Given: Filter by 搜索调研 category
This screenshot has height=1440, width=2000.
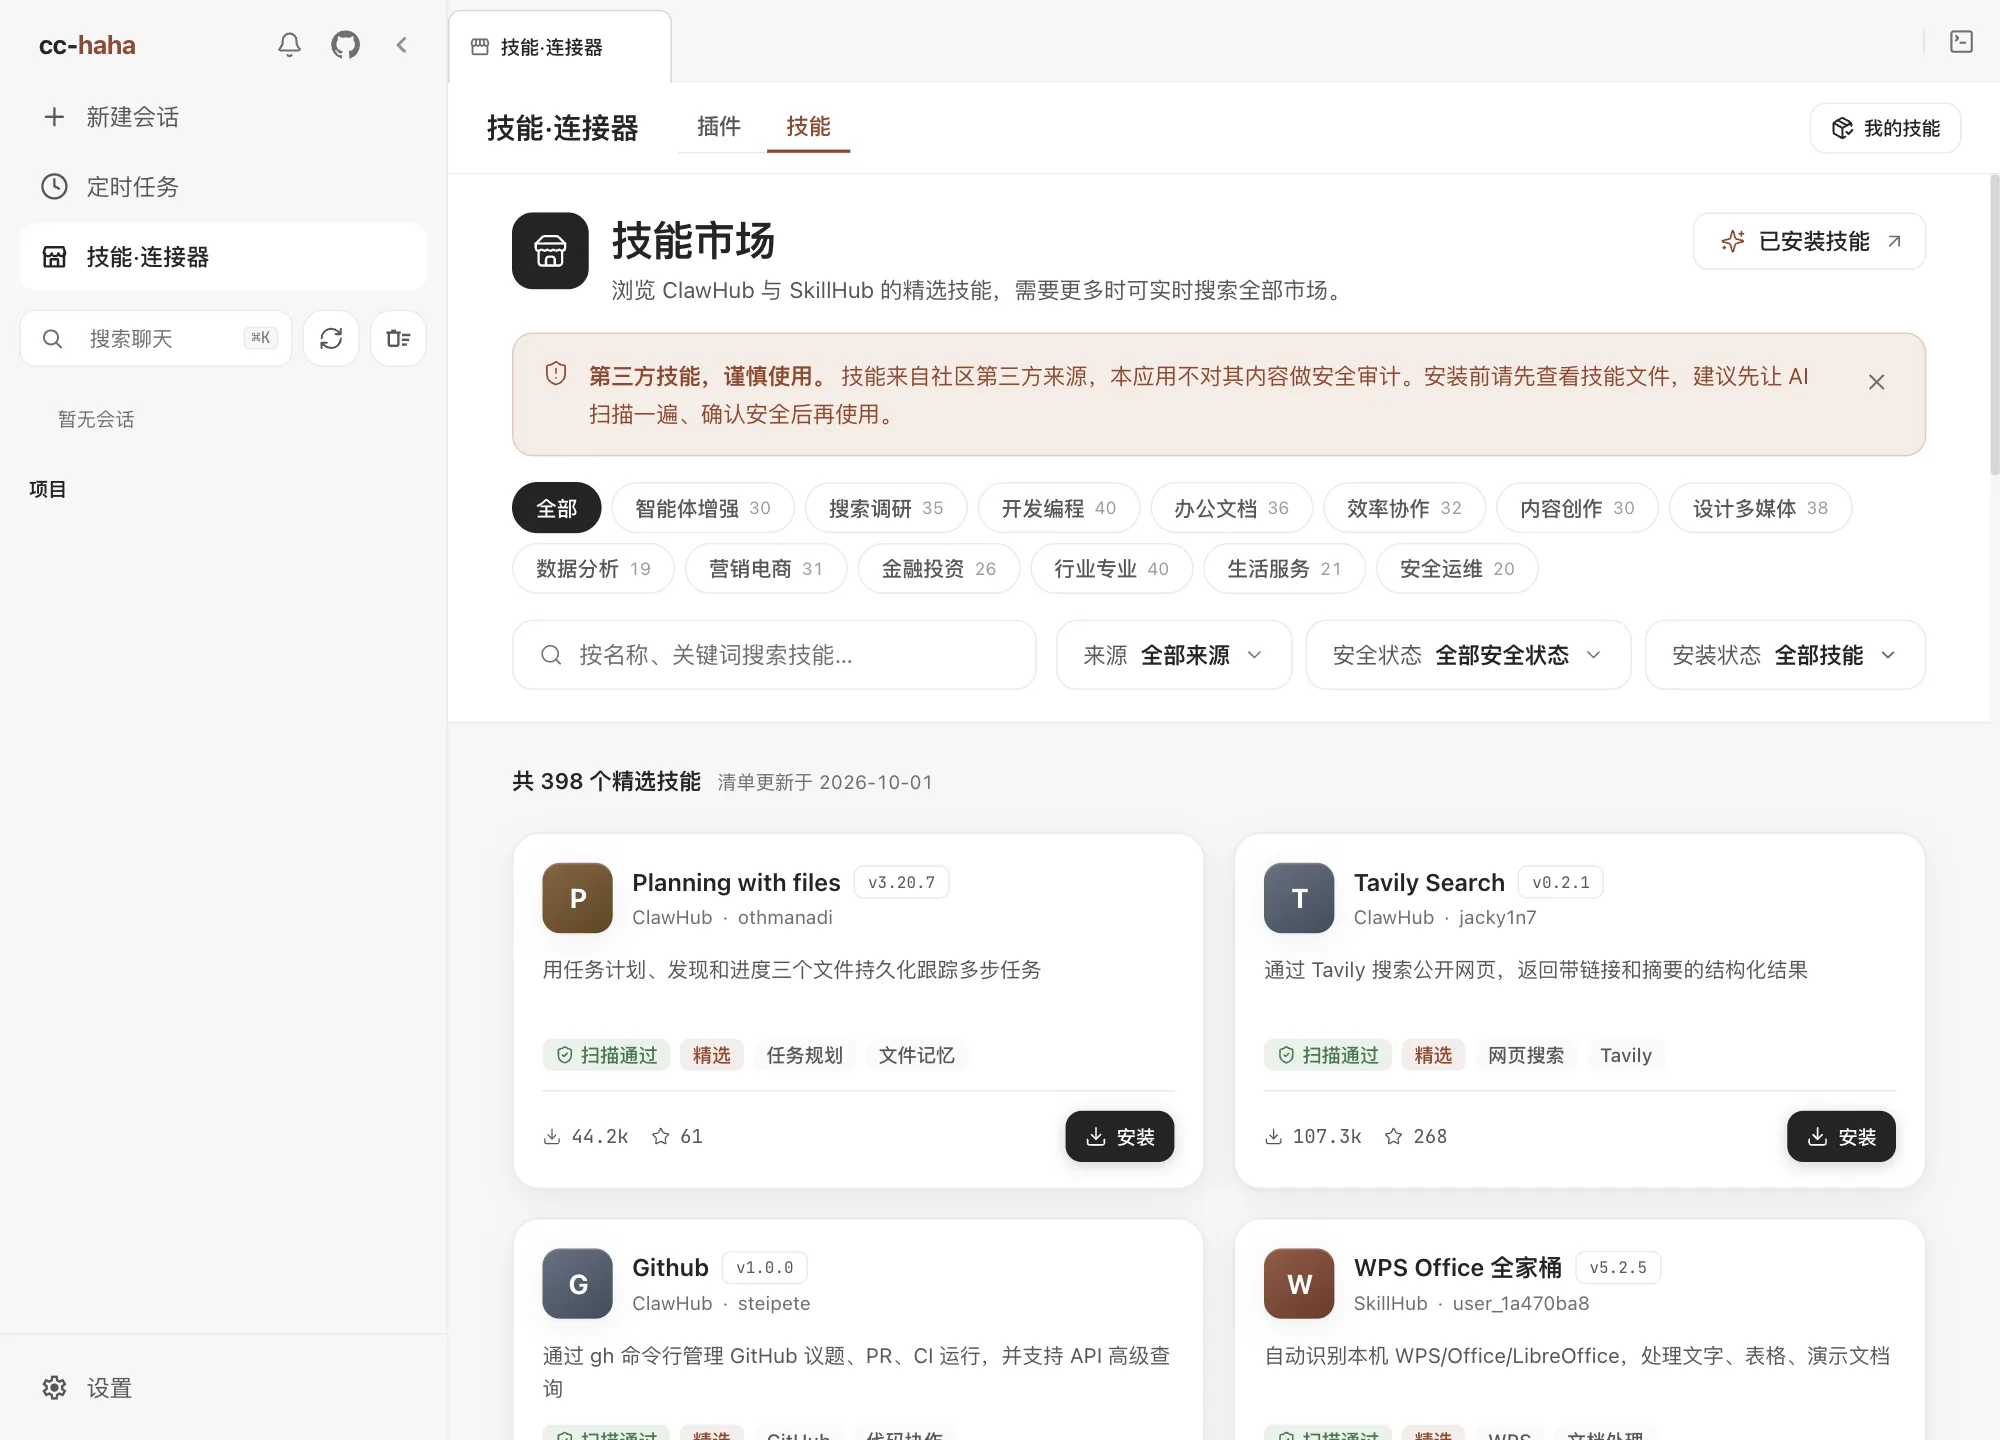Looking at the screenshot, I should point(886,508).
